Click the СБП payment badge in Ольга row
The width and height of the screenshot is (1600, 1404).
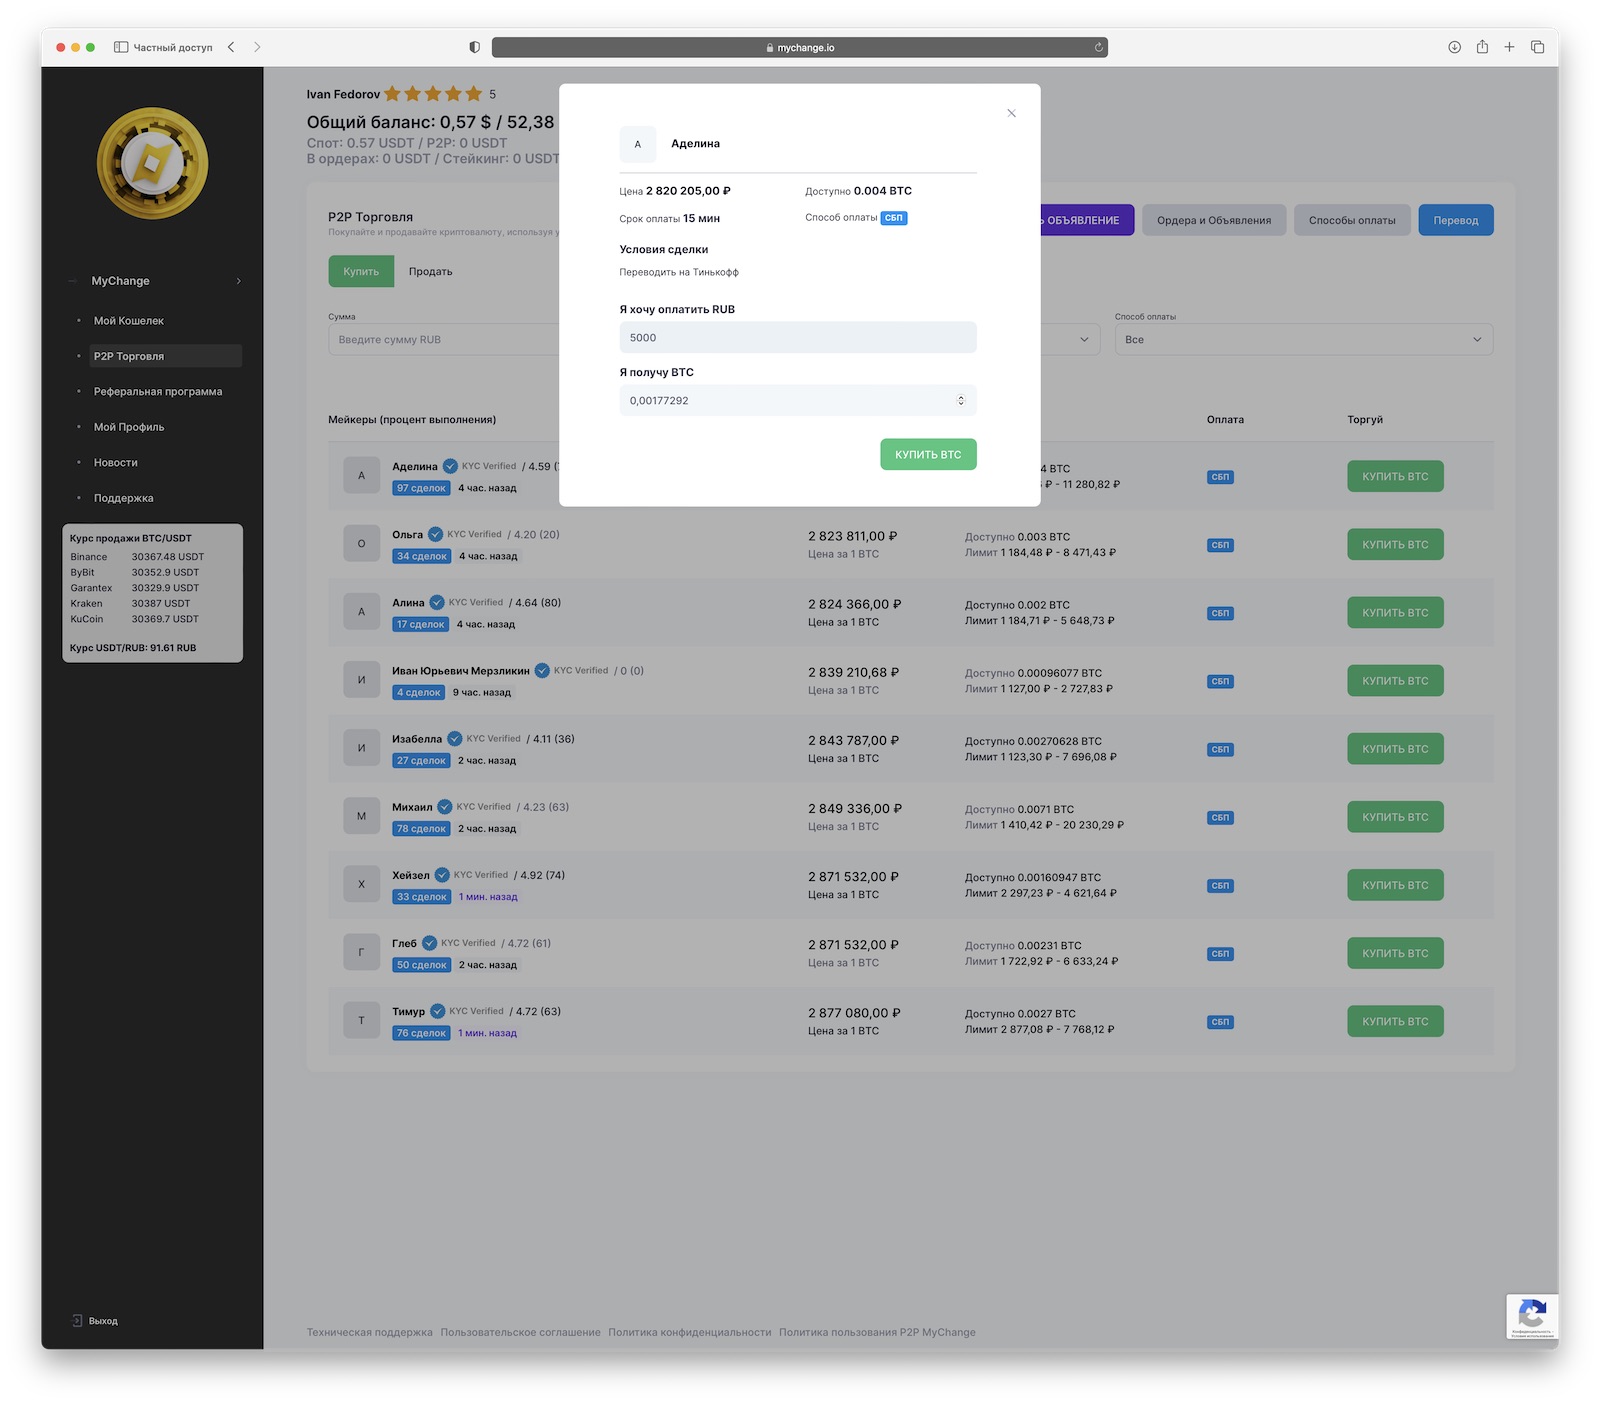(x=1220, y=545)
